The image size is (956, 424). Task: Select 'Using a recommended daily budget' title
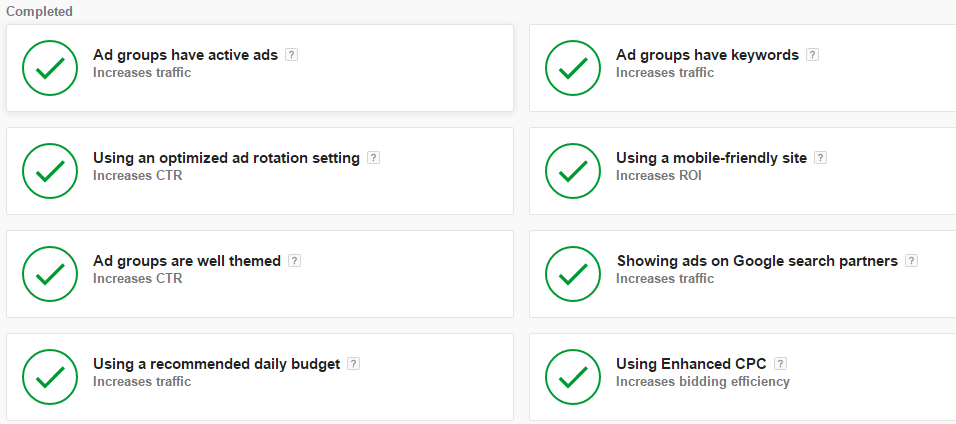[x=216, y=364]
